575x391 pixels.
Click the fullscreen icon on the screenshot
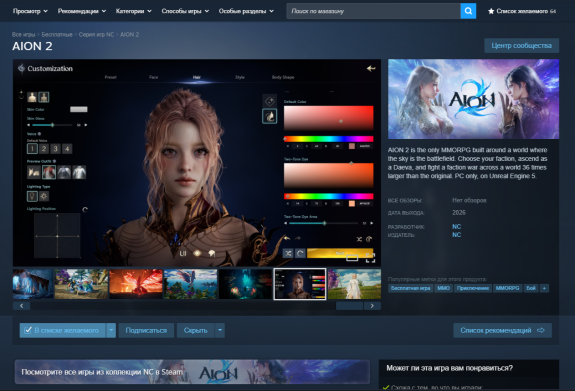coord(370,258)
